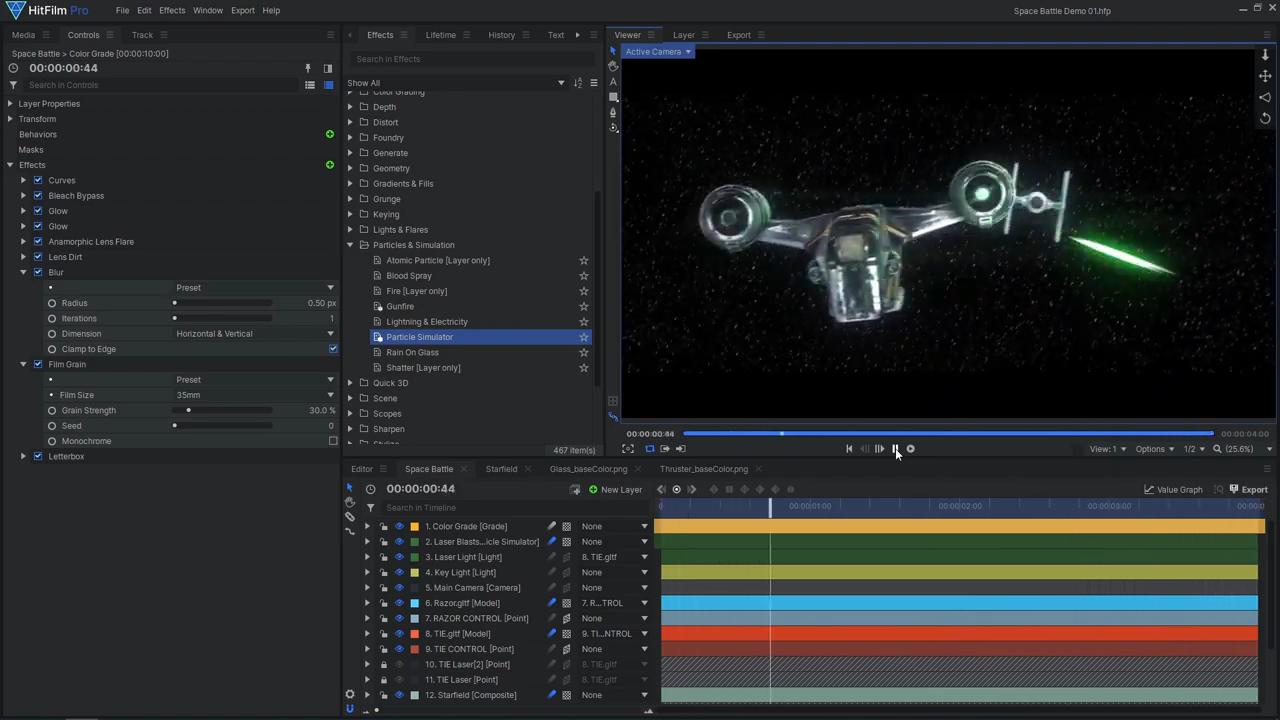
Task: Select the viewer selection arrow tool
Action: tap(613, 51)
